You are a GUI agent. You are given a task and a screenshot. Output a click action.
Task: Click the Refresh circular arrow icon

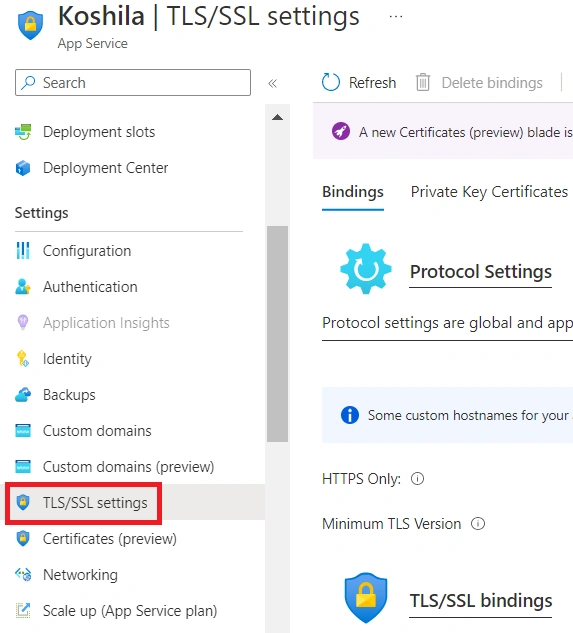point(331,82)
